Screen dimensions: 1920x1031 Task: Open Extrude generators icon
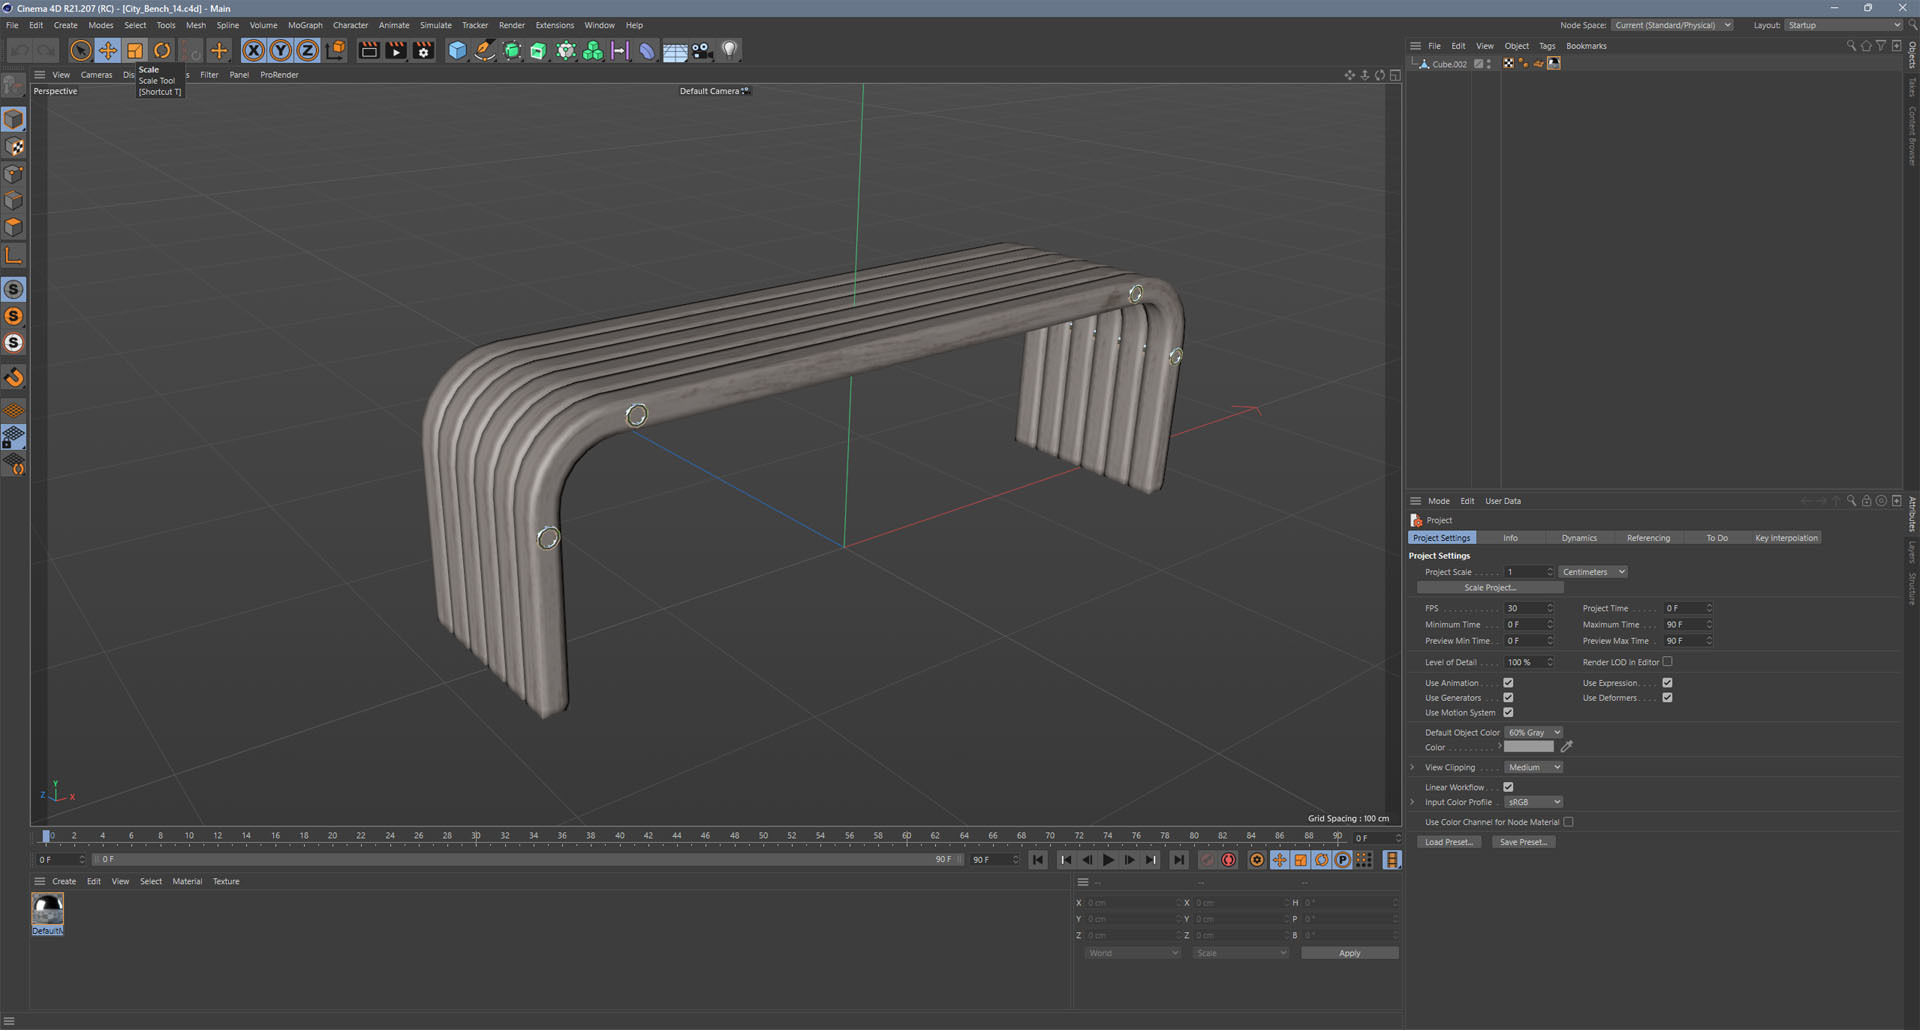539,50
